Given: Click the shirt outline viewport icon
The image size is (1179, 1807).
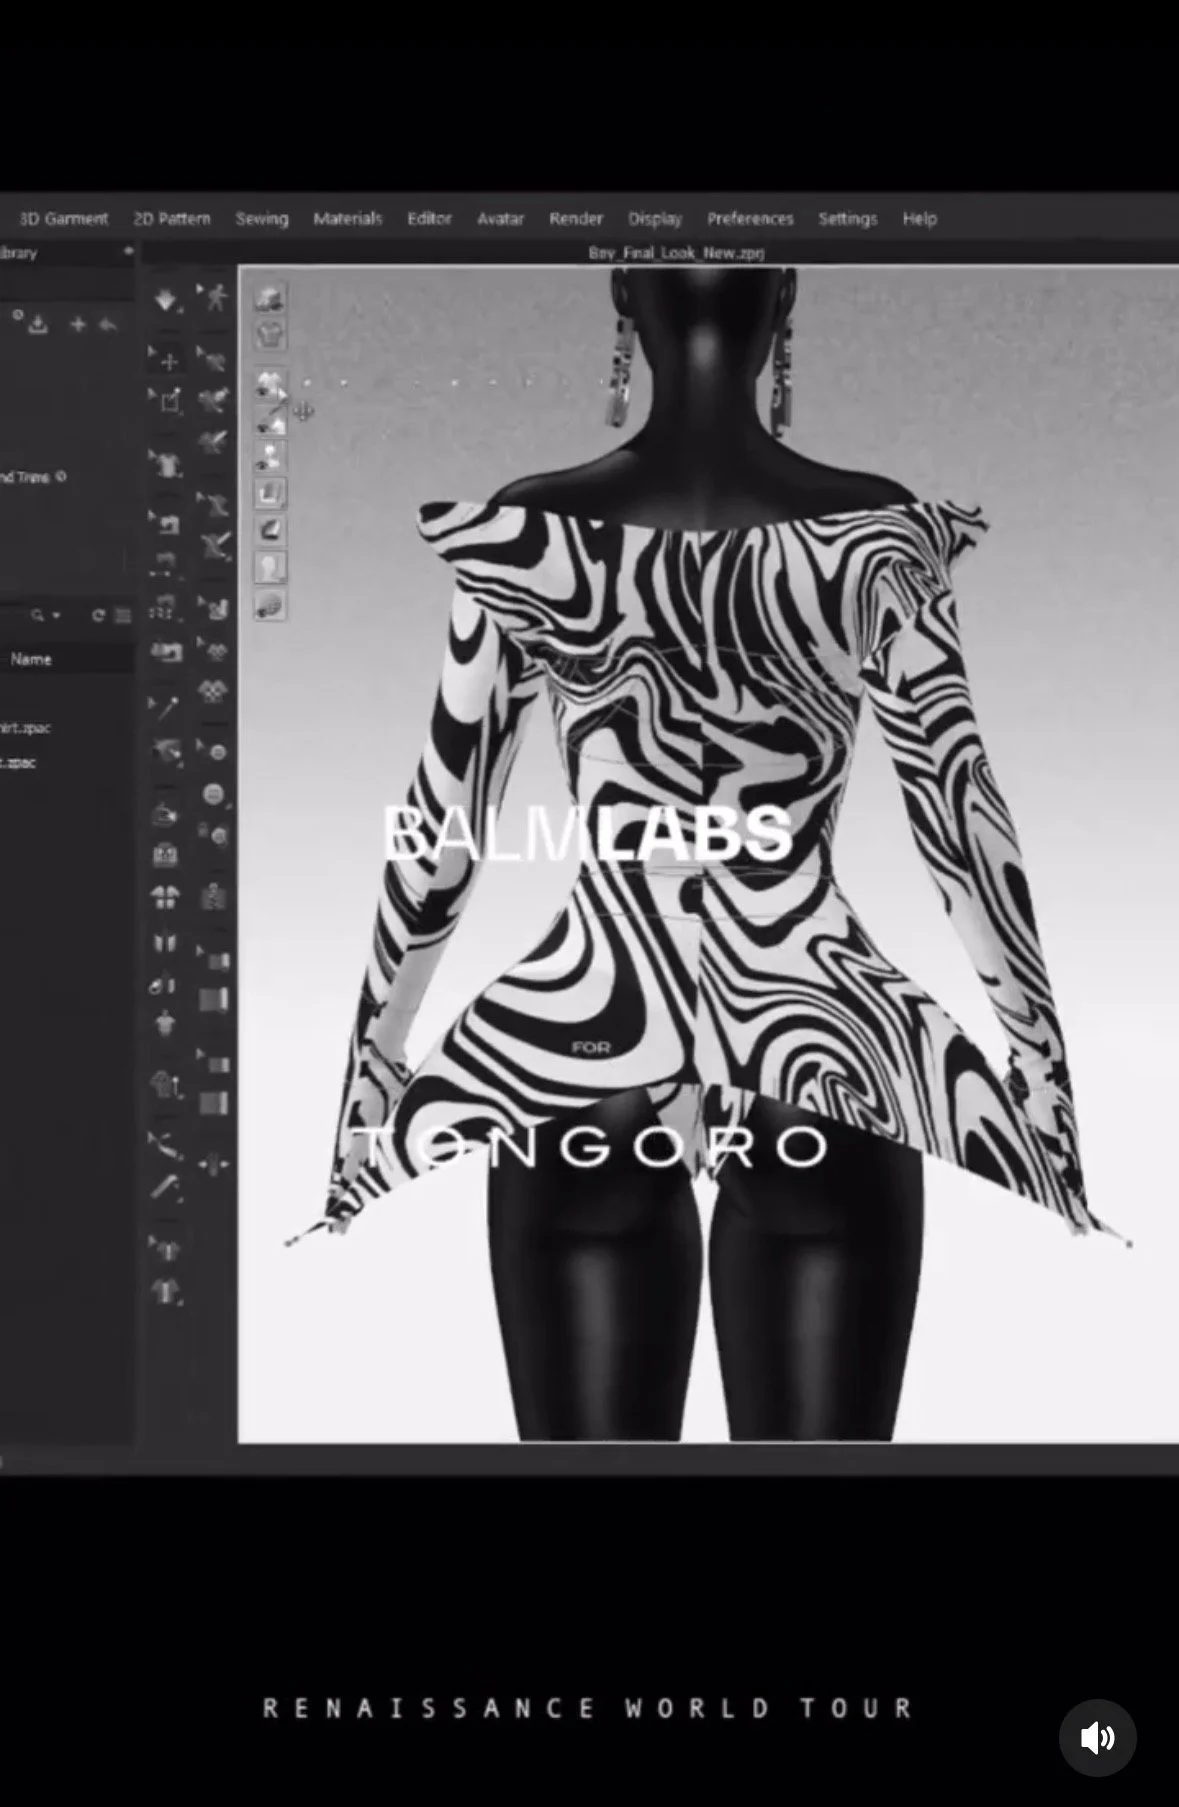Looking at the screenshot, I should click(269, 335).
